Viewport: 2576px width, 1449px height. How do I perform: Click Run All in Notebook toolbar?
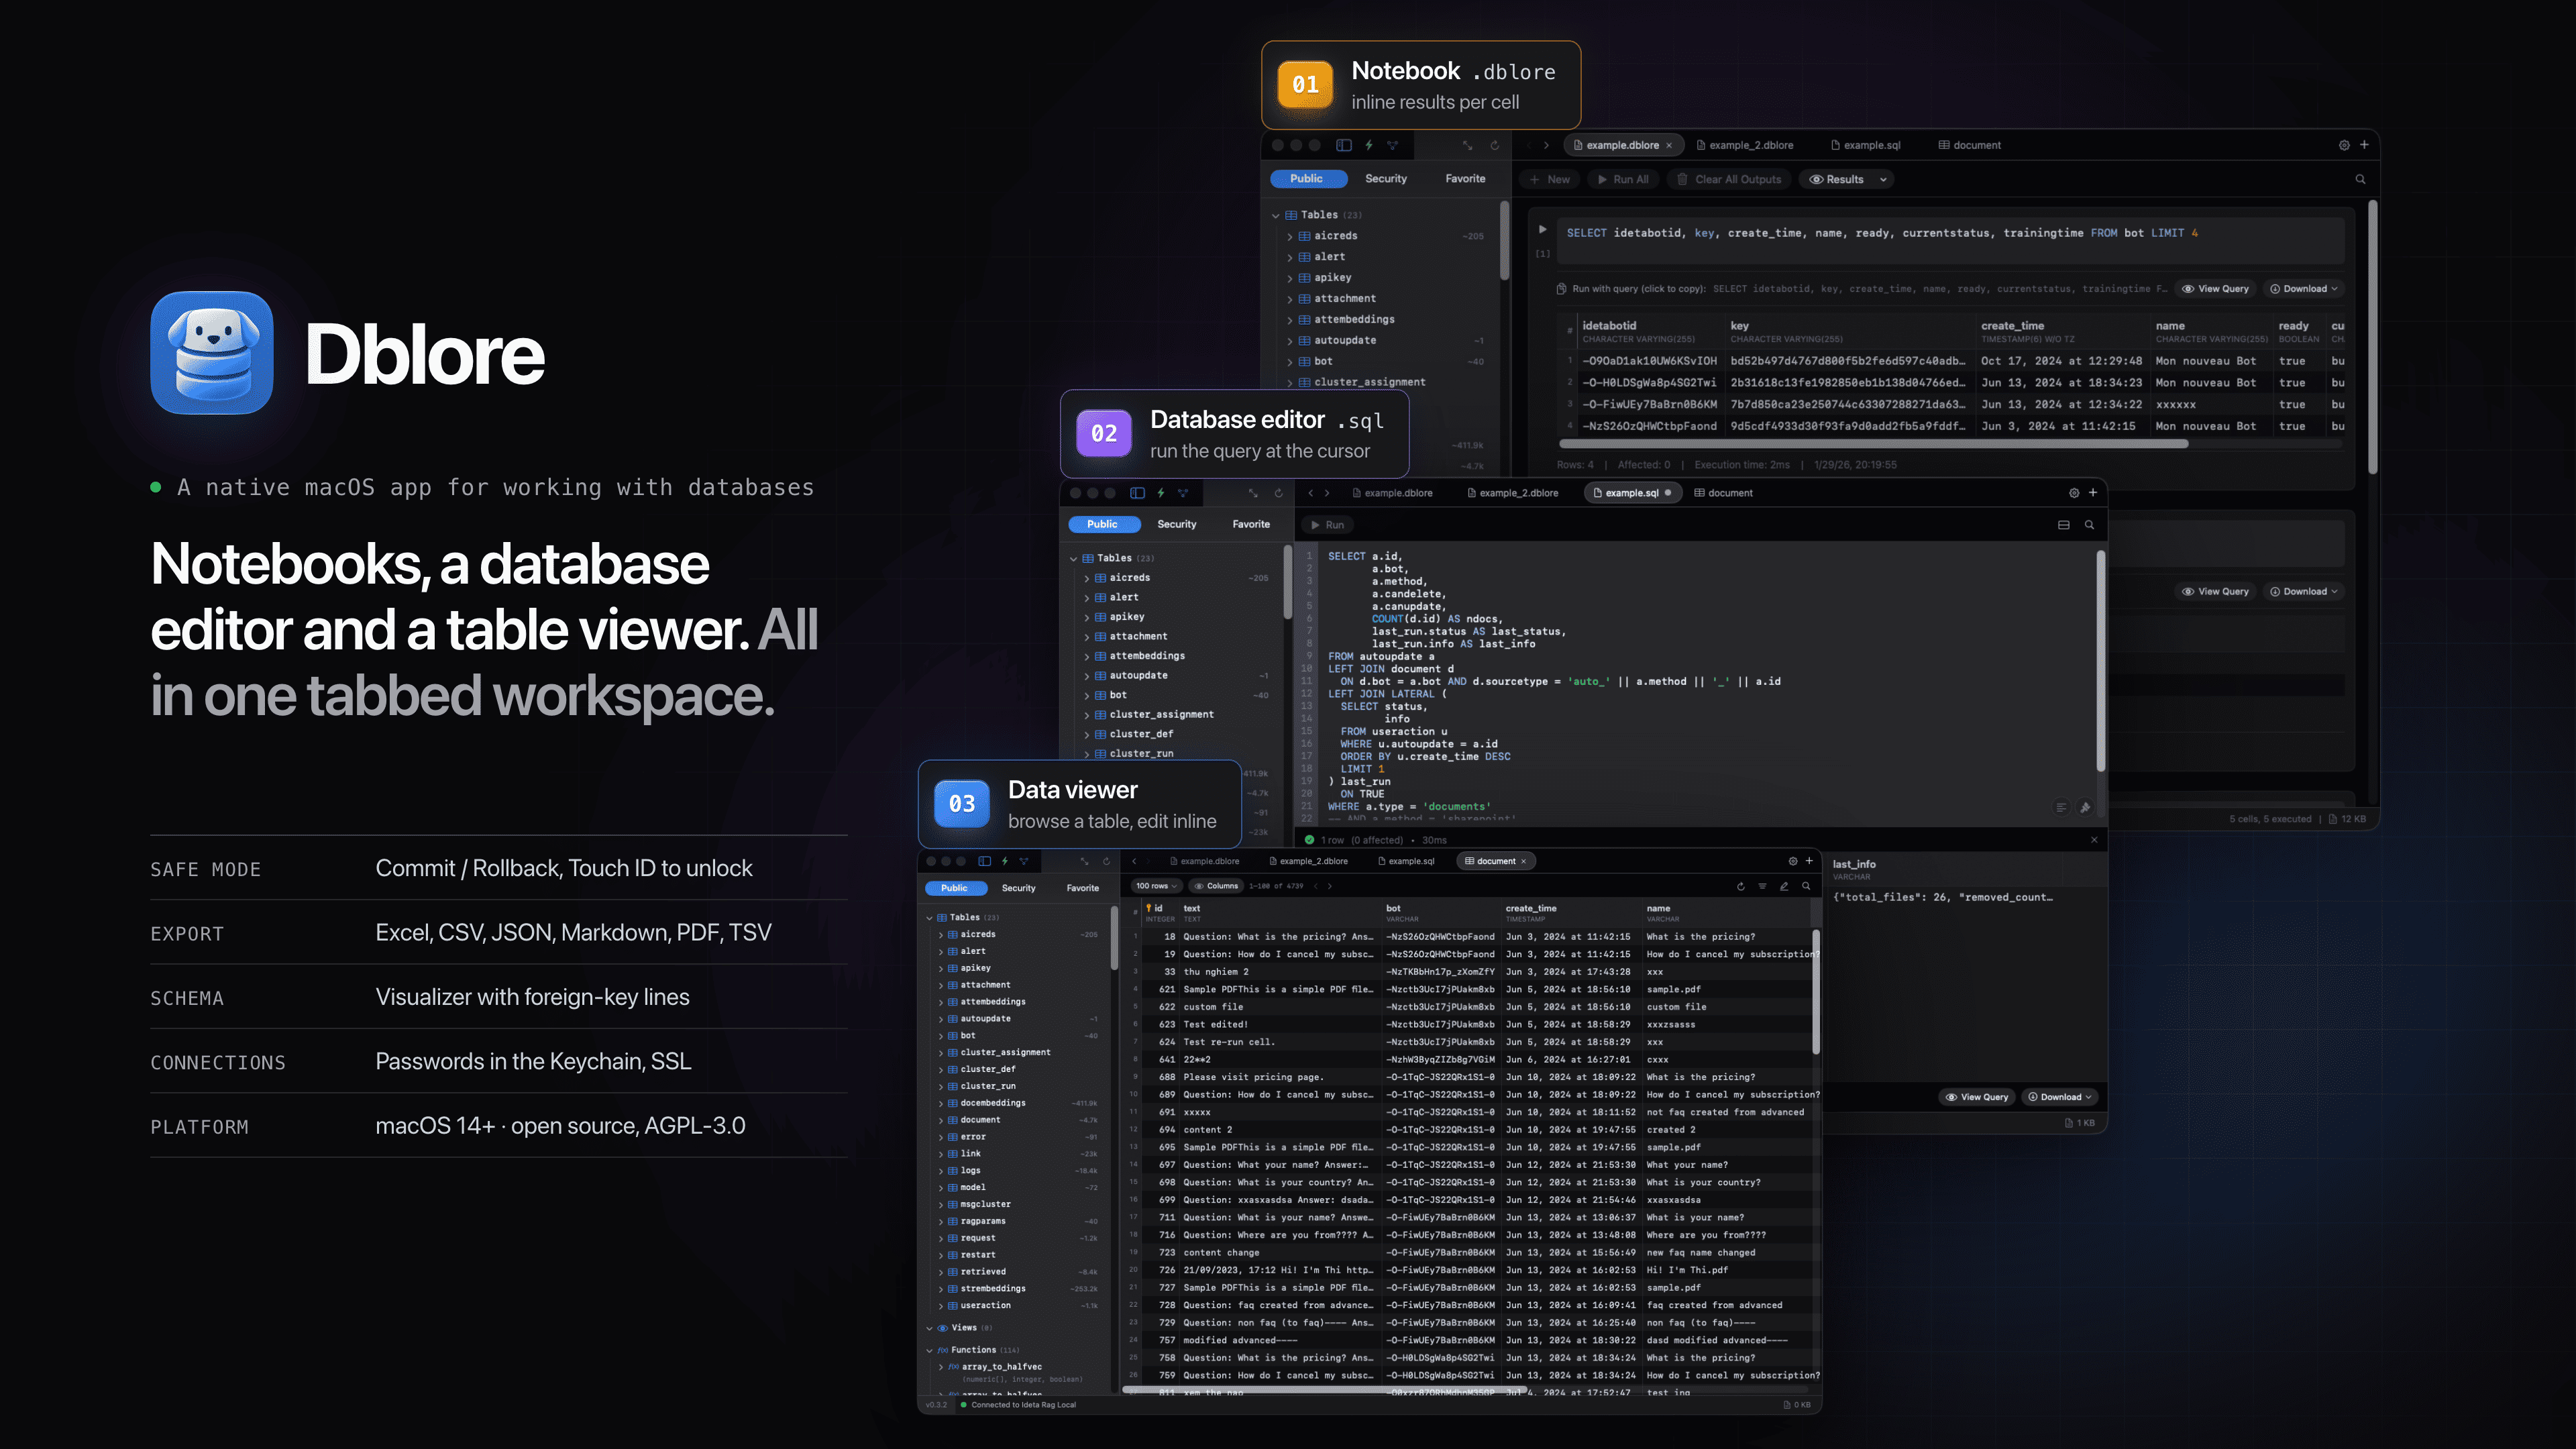[x=1624, y=180]
